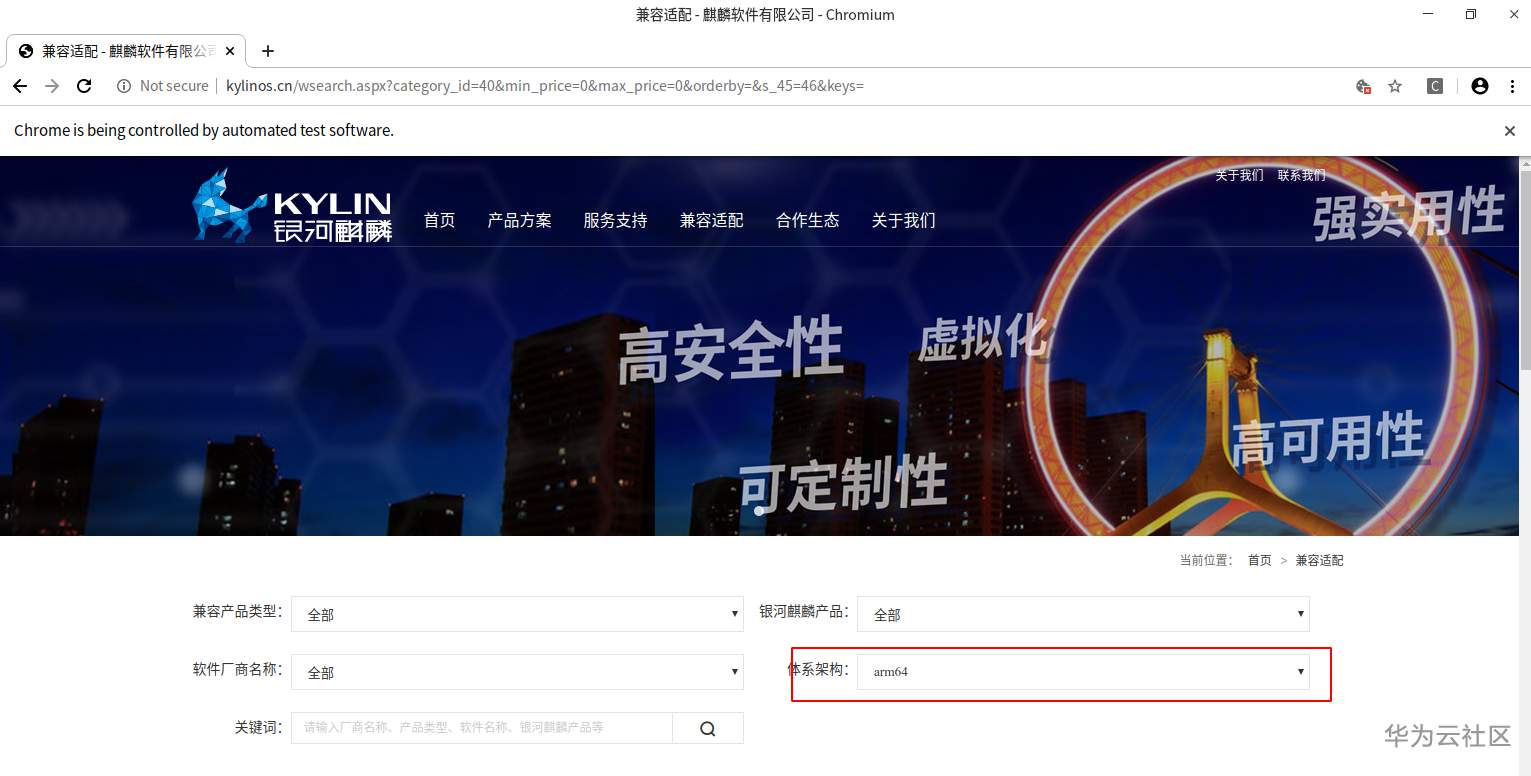Open the 合作生态 navigation item
1531x776 pixels.
click(x=807, y=220)
